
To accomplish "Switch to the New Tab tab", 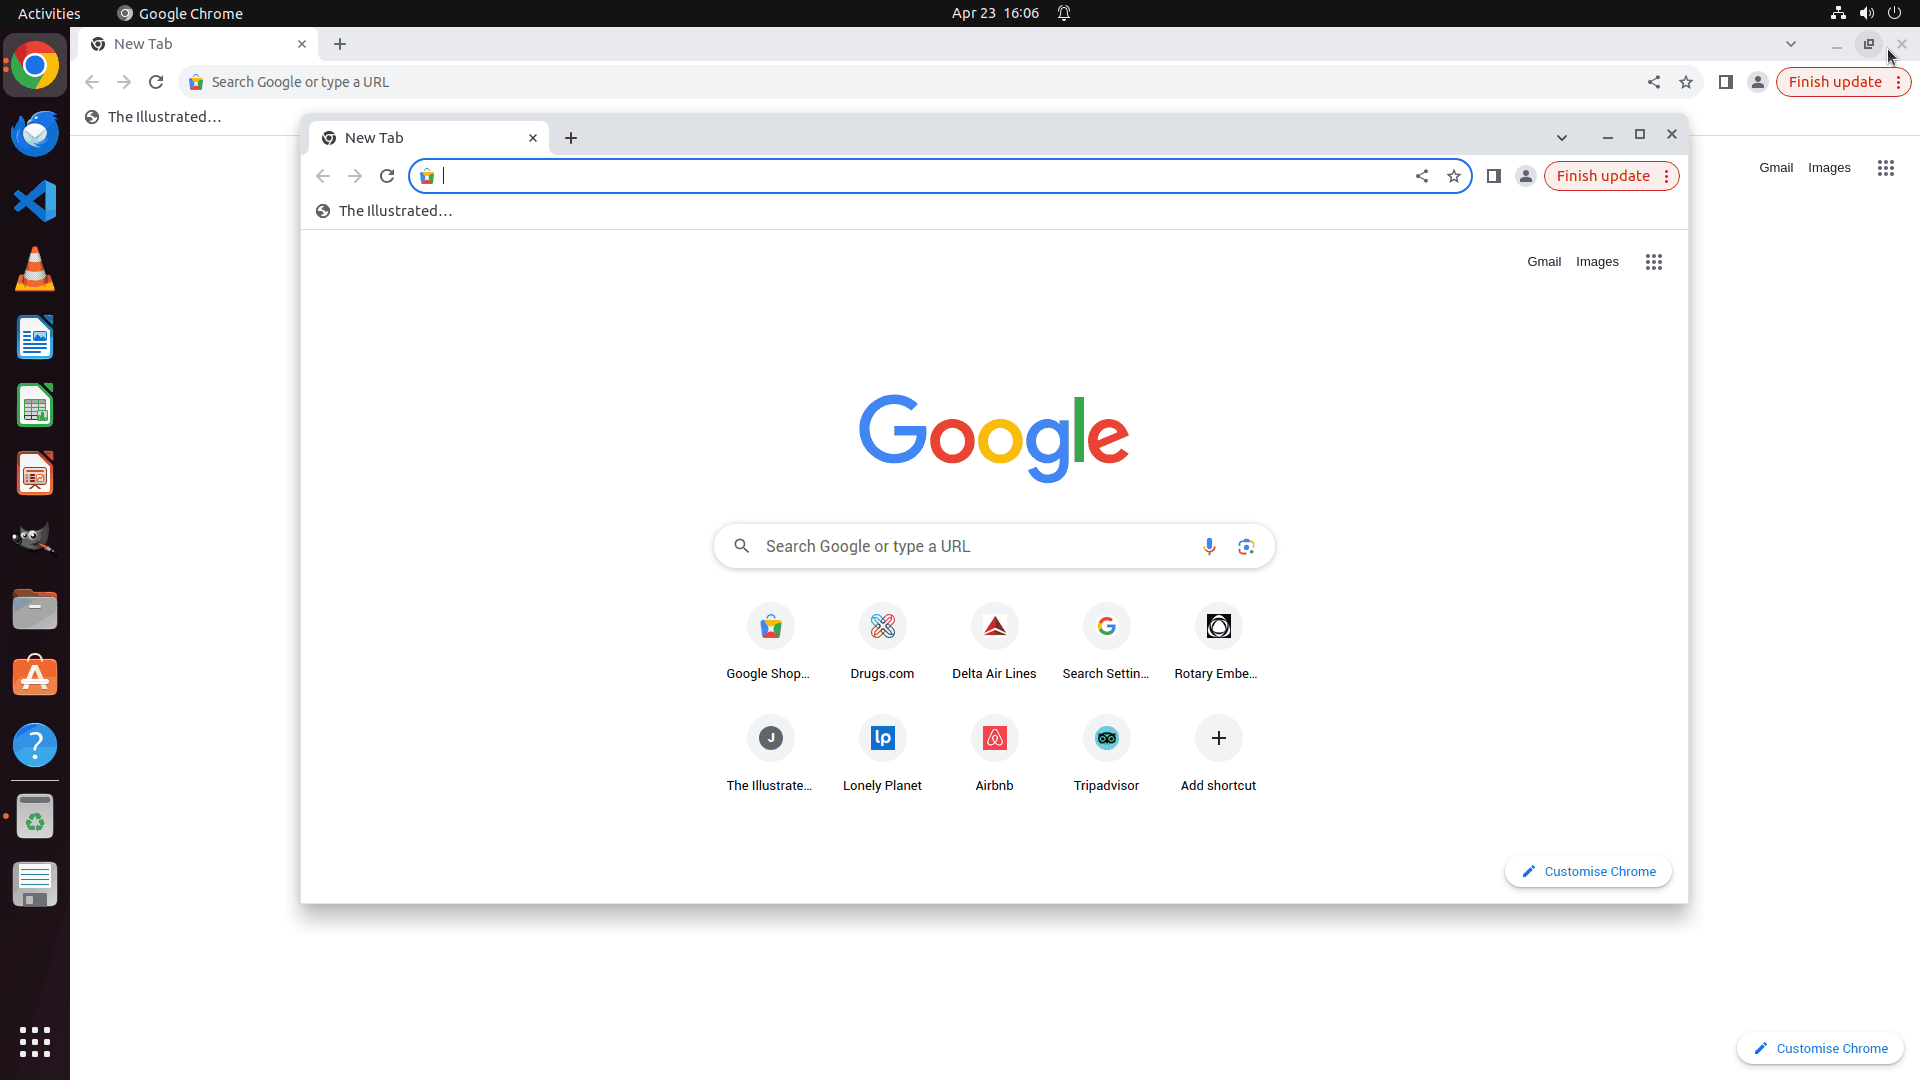I will 400,137.
